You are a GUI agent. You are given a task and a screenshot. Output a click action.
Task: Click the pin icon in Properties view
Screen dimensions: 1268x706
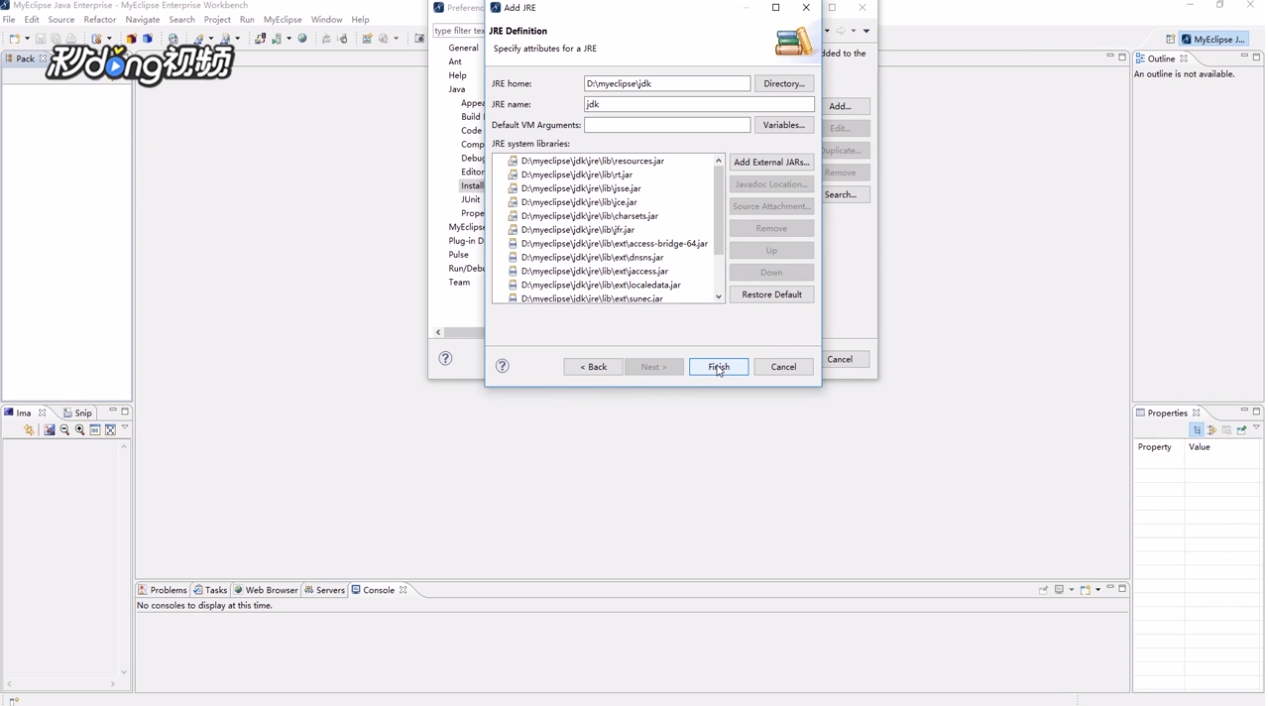click(x=1242, y=430)
